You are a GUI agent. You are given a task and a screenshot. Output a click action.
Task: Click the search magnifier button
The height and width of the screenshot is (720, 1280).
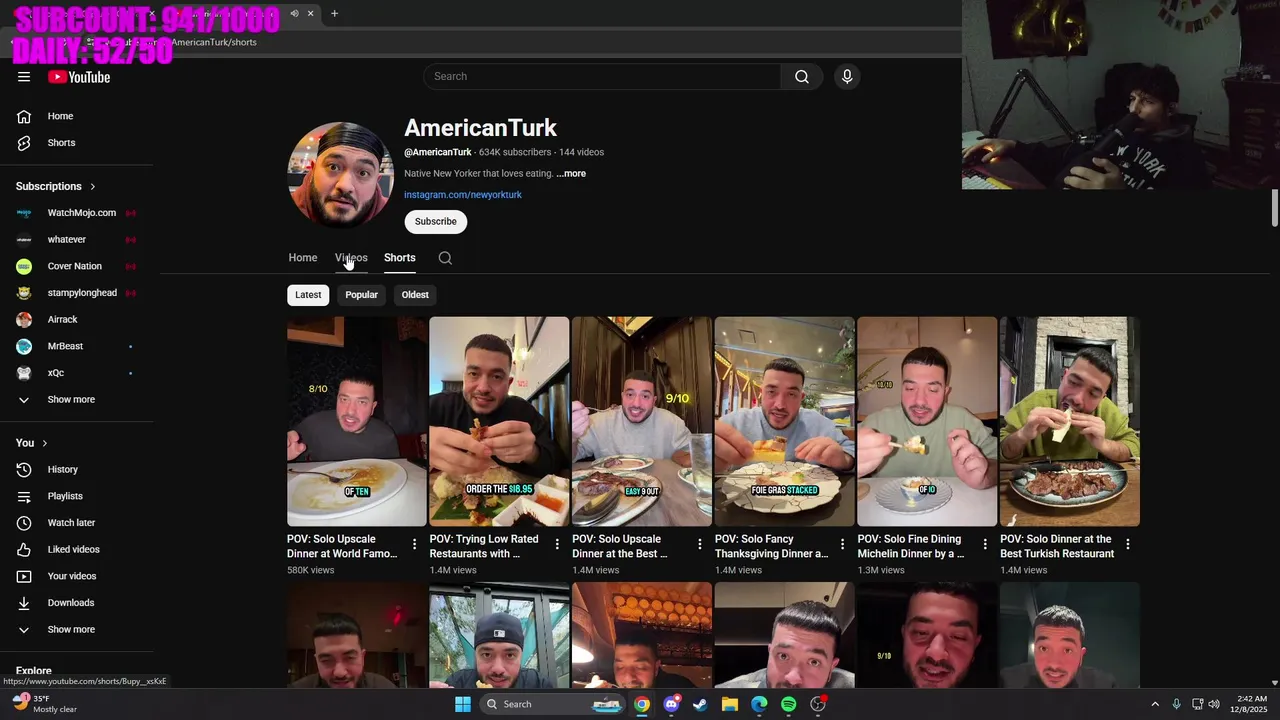coord(802,77)
